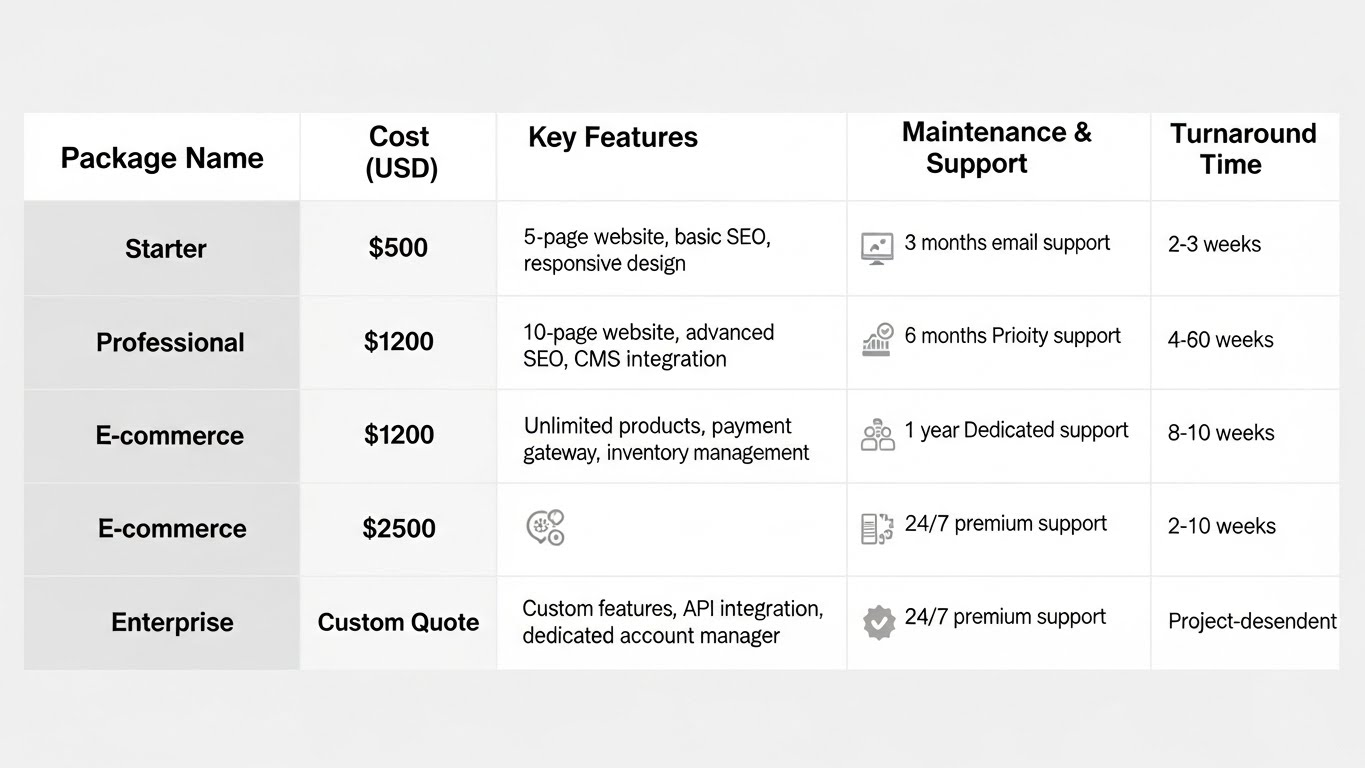
Task: Click the monitor icon beside email support
Action: [x=877, y=247]
